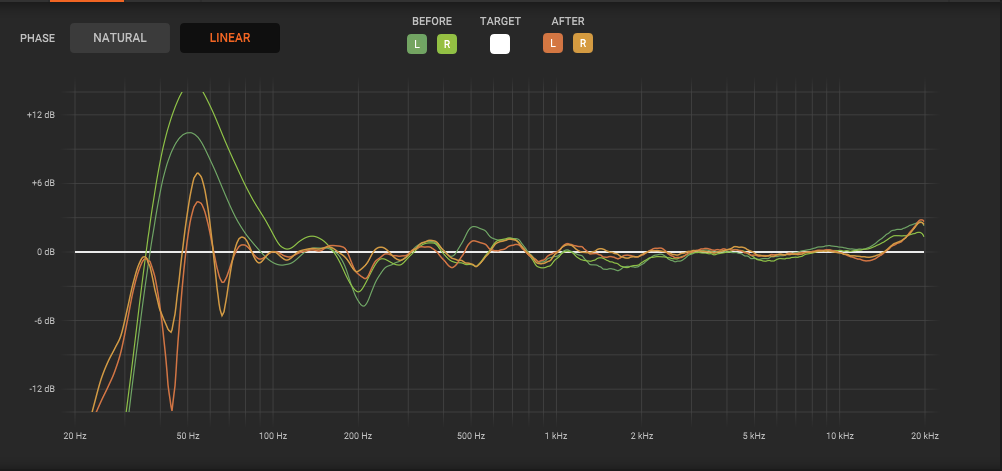Click the -12 dB axis label

click(42, 389)
